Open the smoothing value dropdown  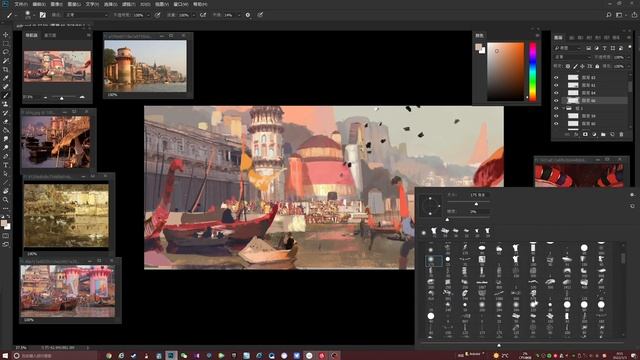238,15
